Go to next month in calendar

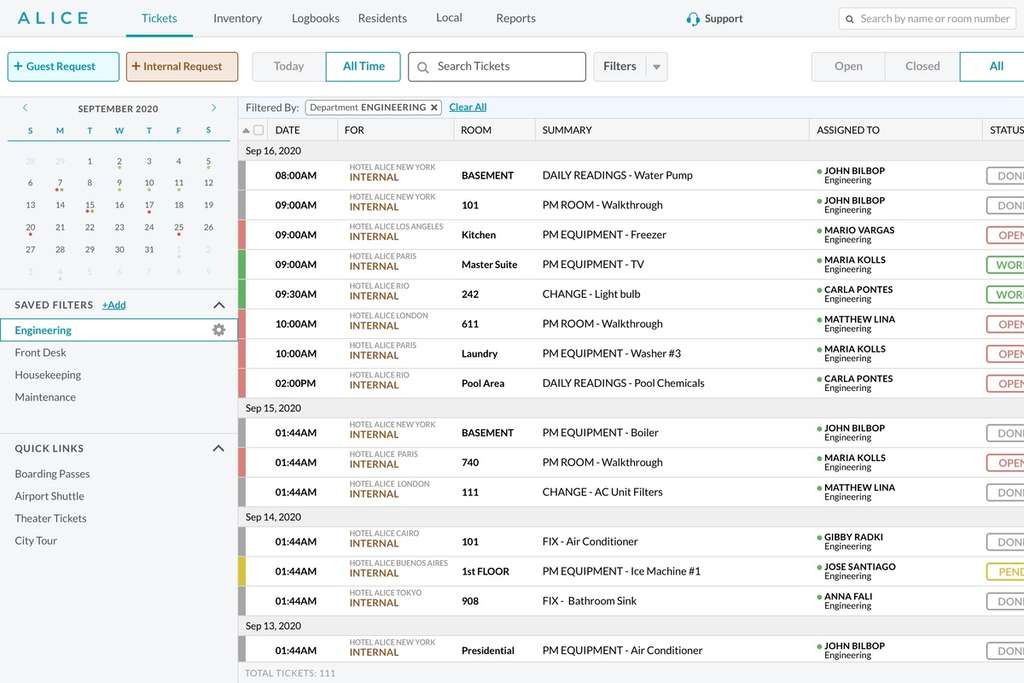click(214, 108)
